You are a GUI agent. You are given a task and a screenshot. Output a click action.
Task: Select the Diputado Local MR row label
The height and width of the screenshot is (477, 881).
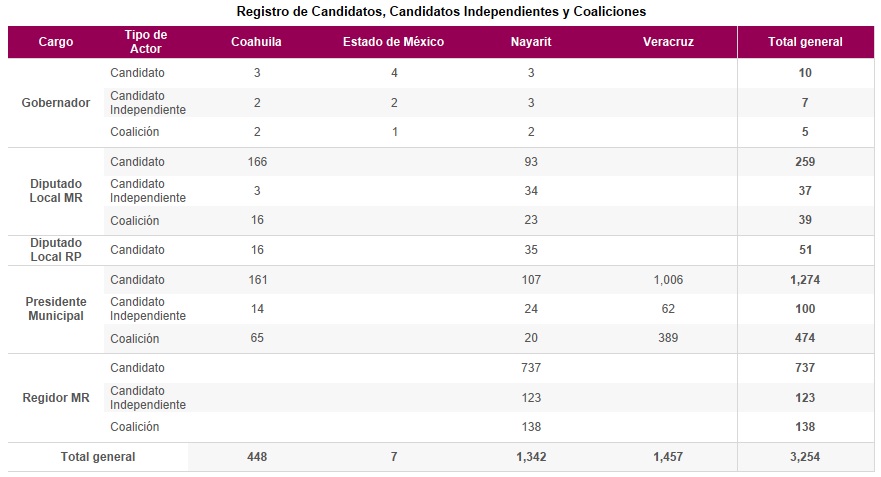coord(56,191)
